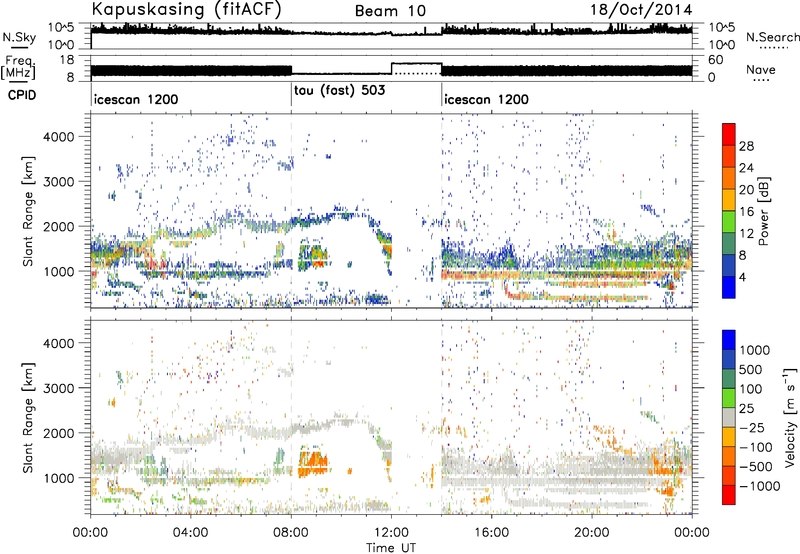Click the 'CPID' row label
800x554 pixels.
click(x=22, y=95)
